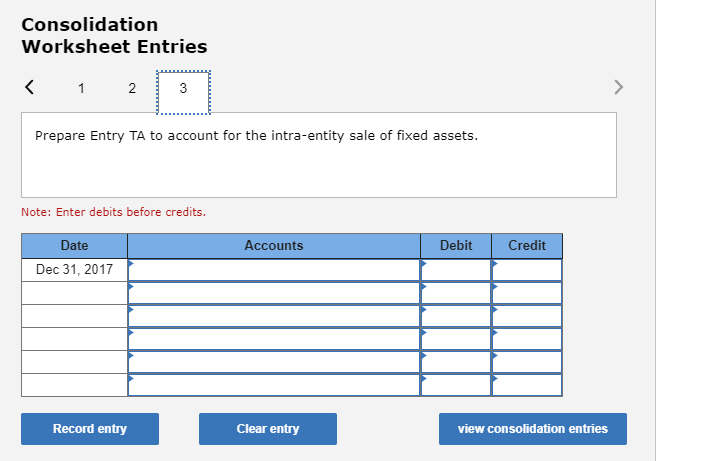Click the 'Enter debits before credits' note
This screenshot has height=461, width=717.
tap(113, 212)
